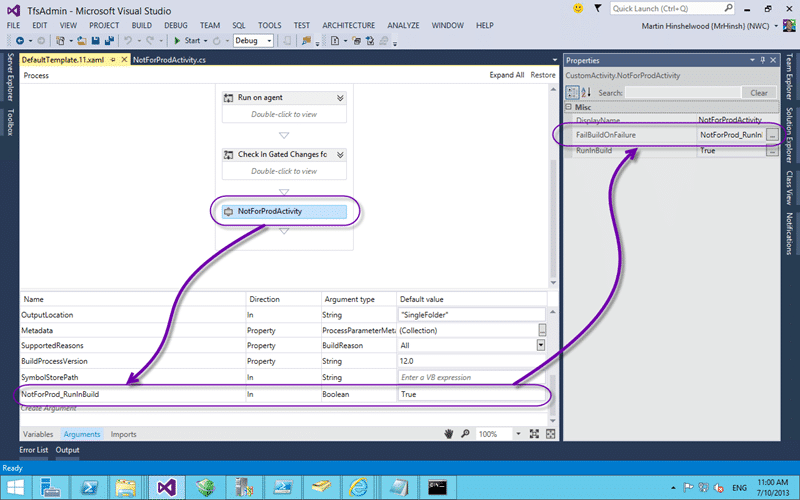Click the ellipsis button for FailBuildOnFailure
This screenshot has height=500, width=800.
772,135
